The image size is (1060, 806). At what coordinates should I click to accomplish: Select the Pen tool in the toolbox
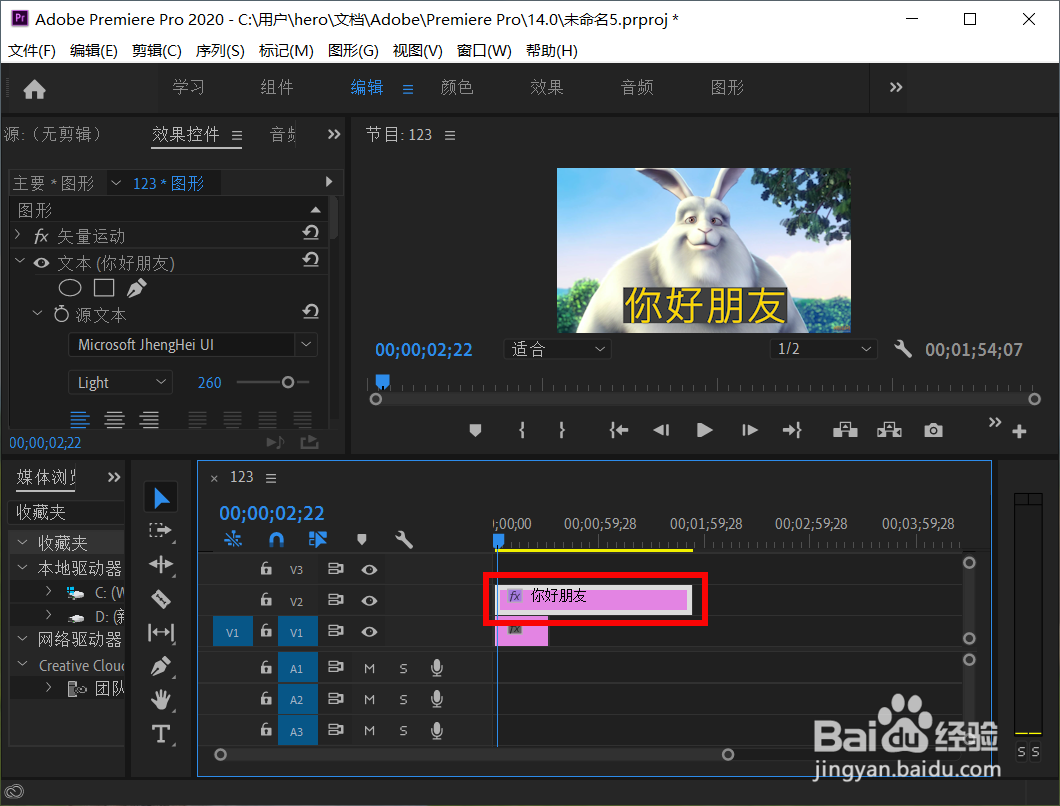[161, 666]
